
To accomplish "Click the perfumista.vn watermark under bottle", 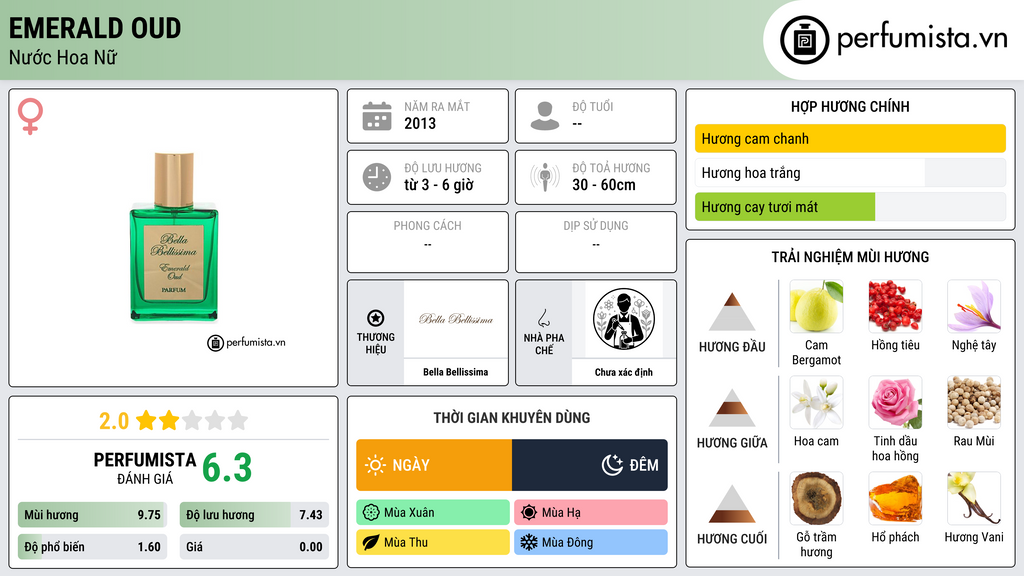I will coord(246,342).
